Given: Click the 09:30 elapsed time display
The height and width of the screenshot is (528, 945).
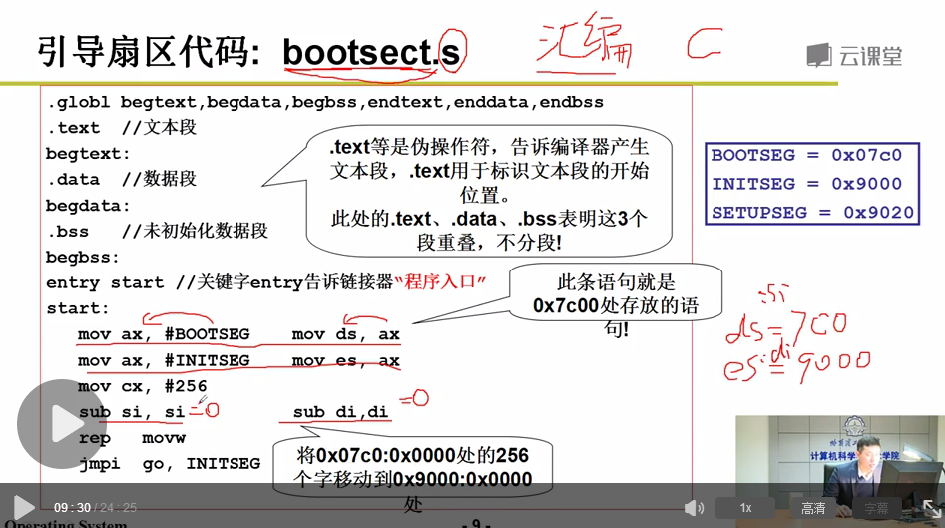Looking at the screenshot, I should tap(72, 508).
